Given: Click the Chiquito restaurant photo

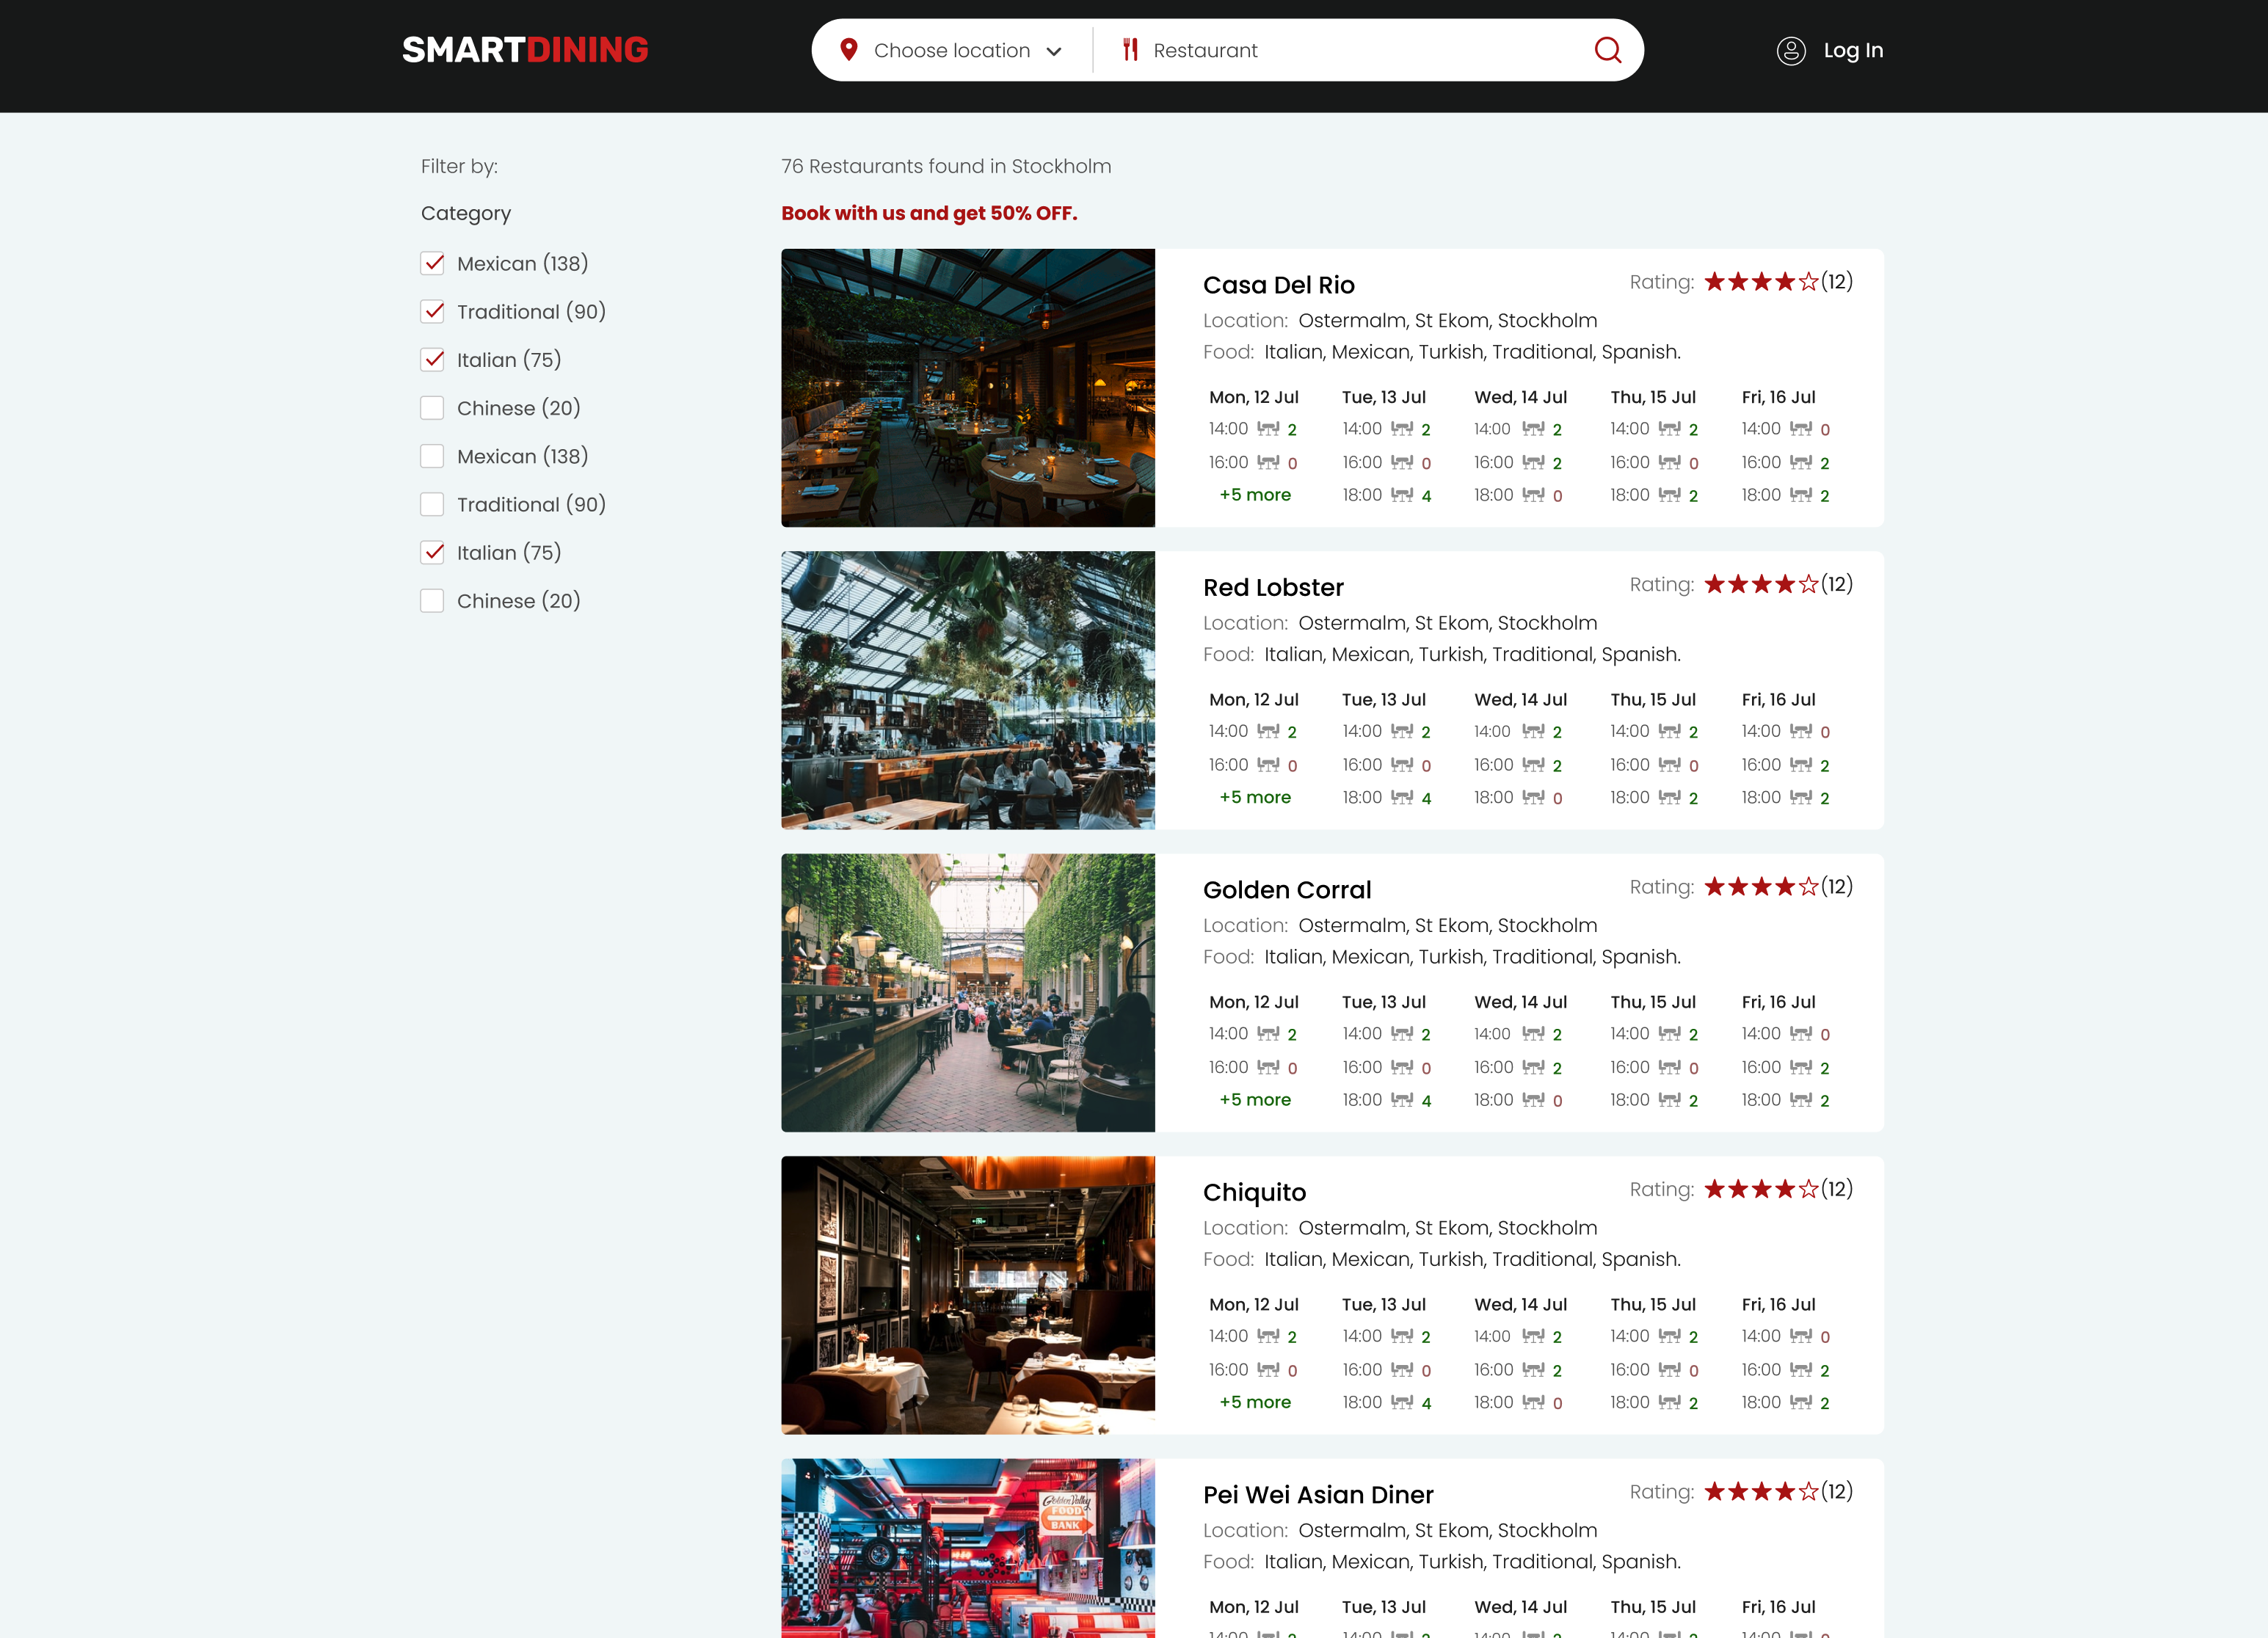Looking at the screenshot, I should coord(968,1295).
